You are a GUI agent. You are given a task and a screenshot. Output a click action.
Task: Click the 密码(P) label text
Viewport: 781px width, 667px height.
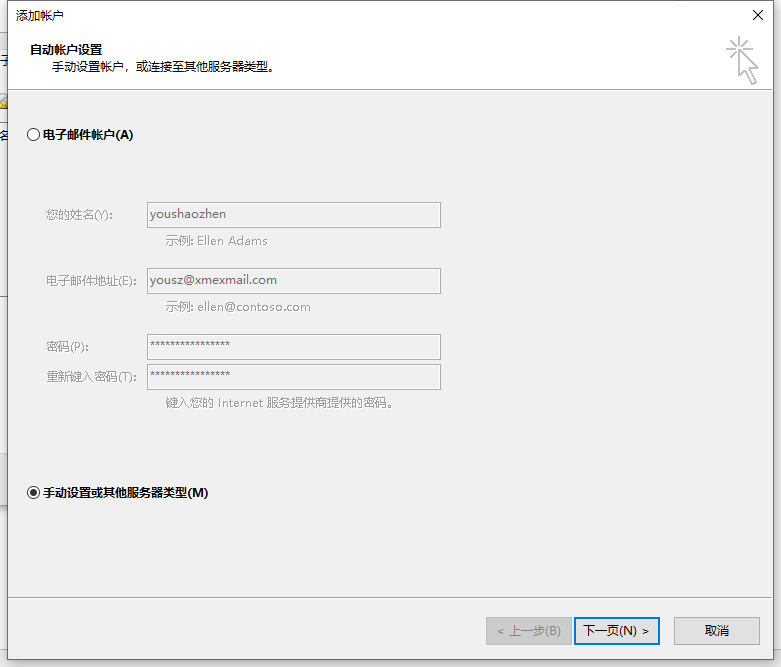[x=67, y=347]
